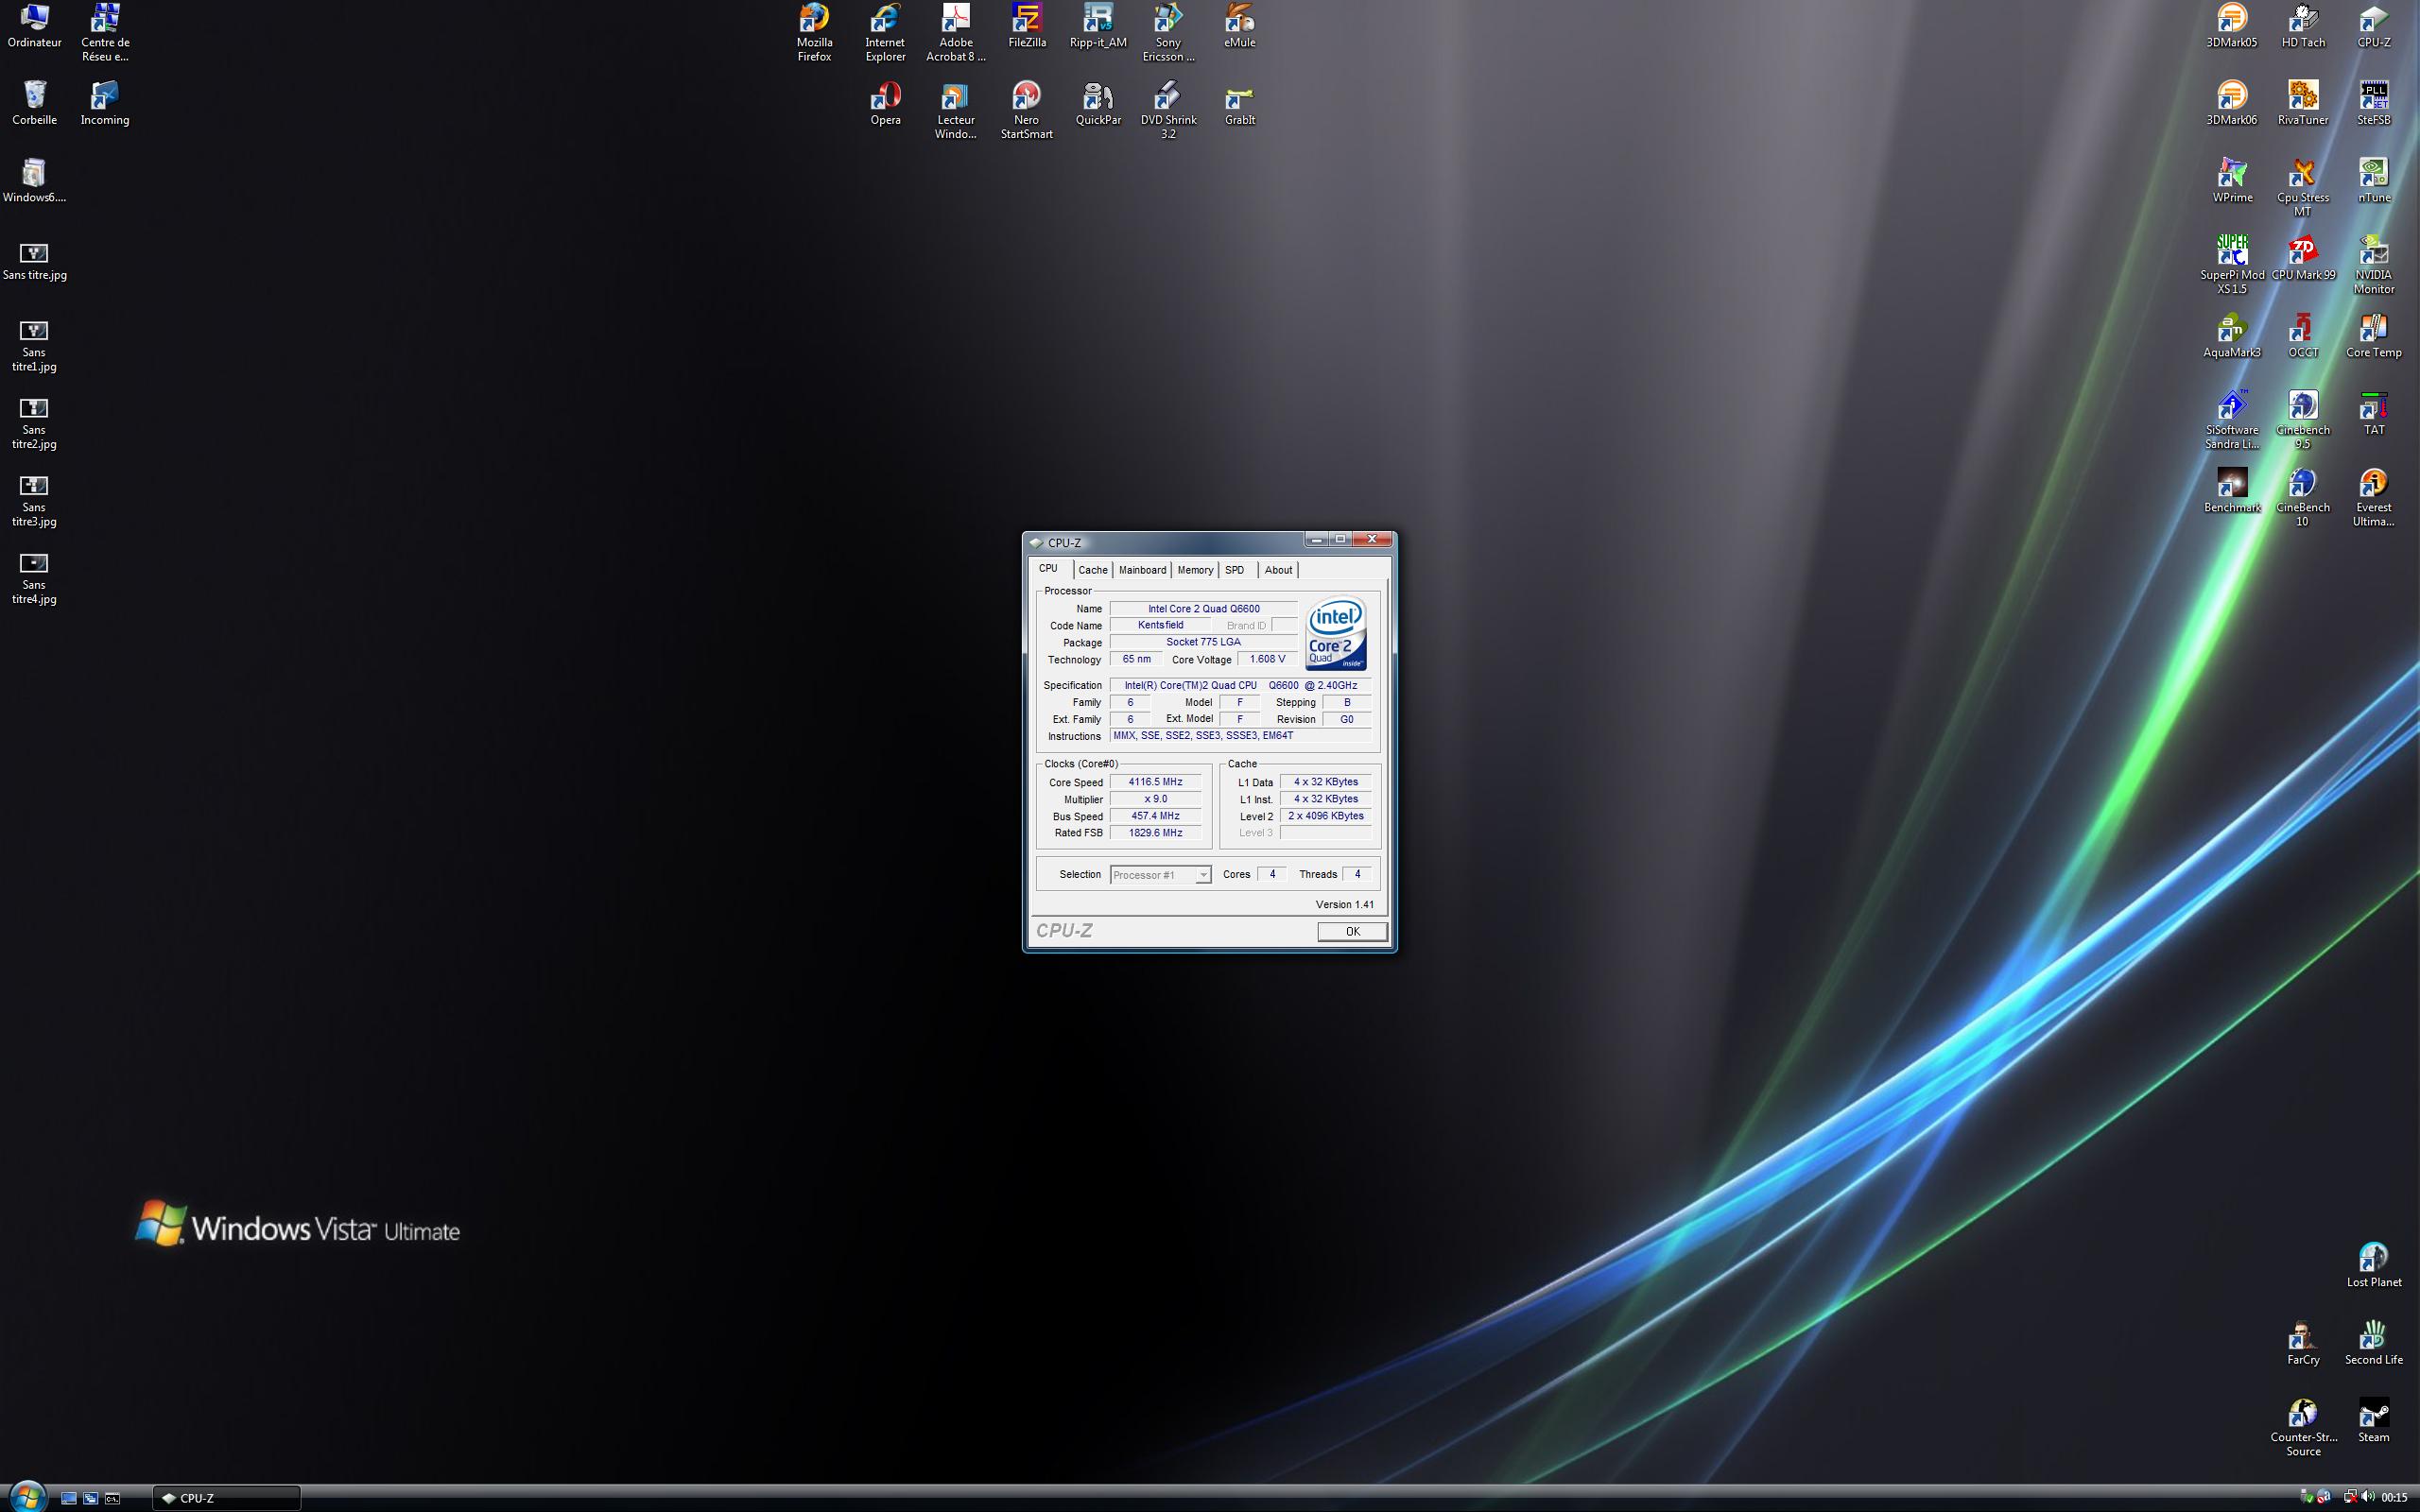Select the Lost Planet game shortcut
Screen dimensions: 2420x1512
pos(2374,1265)
